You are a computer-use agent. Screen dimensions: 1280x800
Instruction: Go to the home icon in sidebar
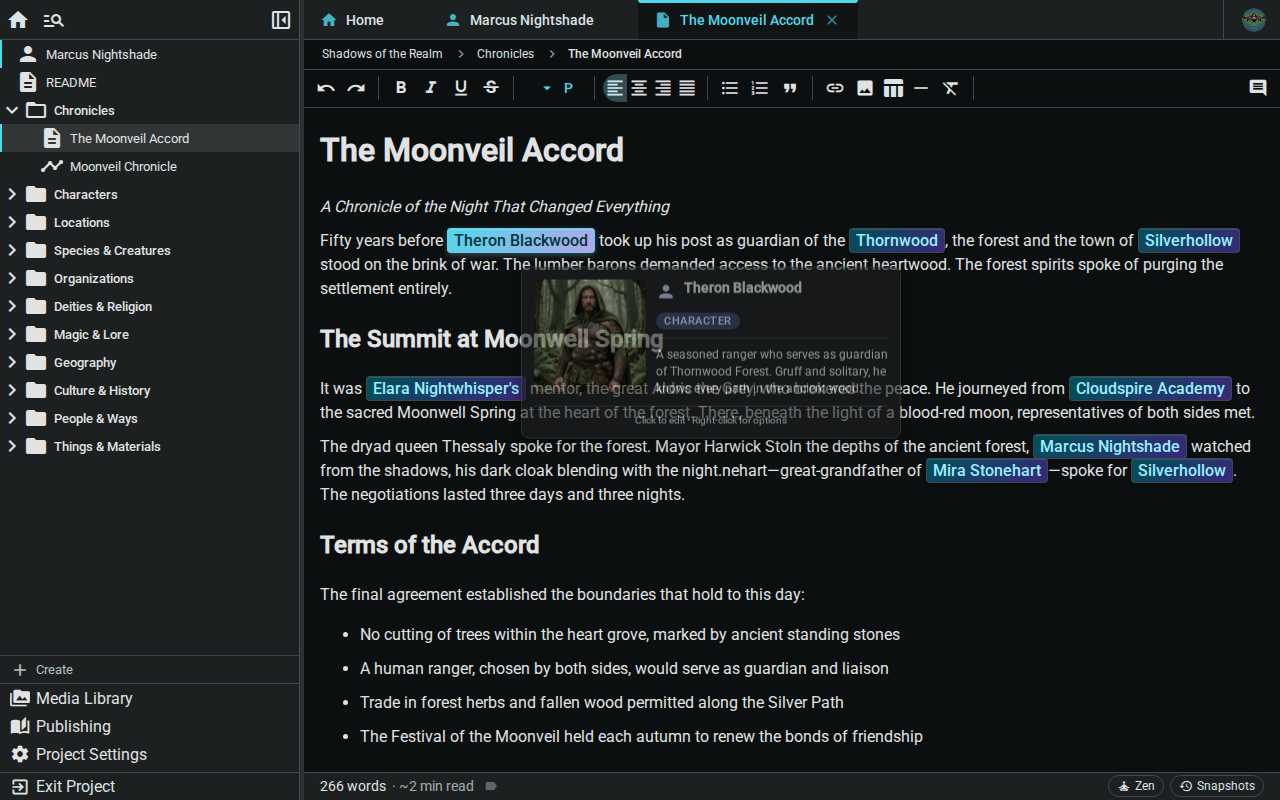18,20
